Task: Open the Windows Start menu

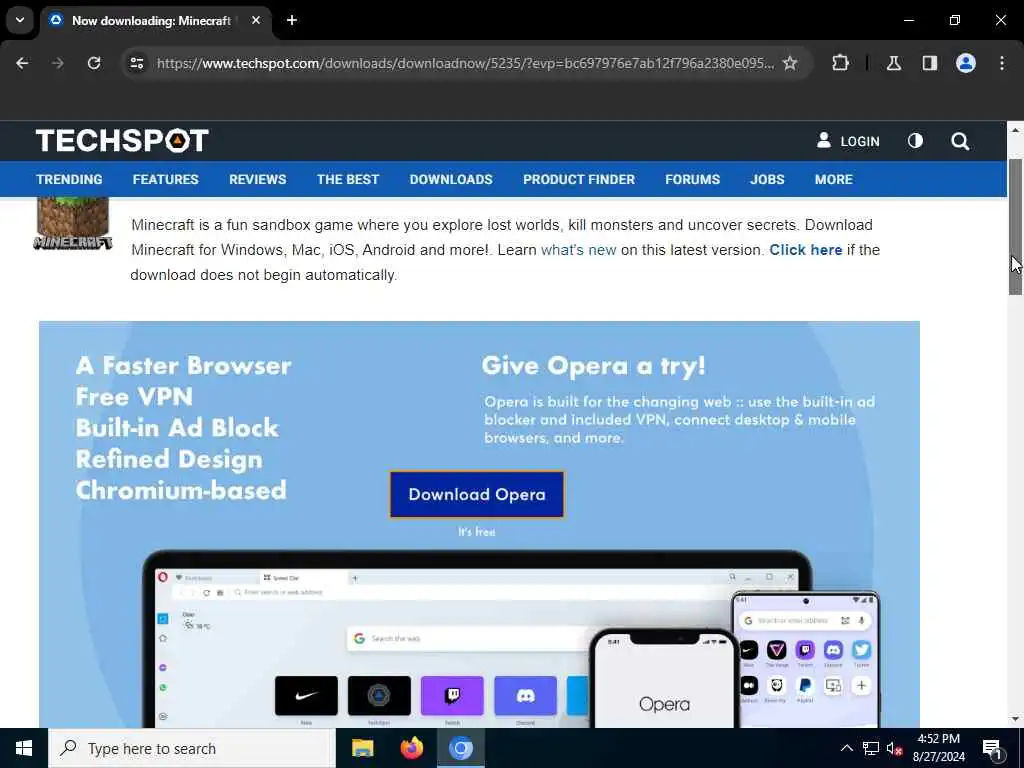Action: [24, 748]
